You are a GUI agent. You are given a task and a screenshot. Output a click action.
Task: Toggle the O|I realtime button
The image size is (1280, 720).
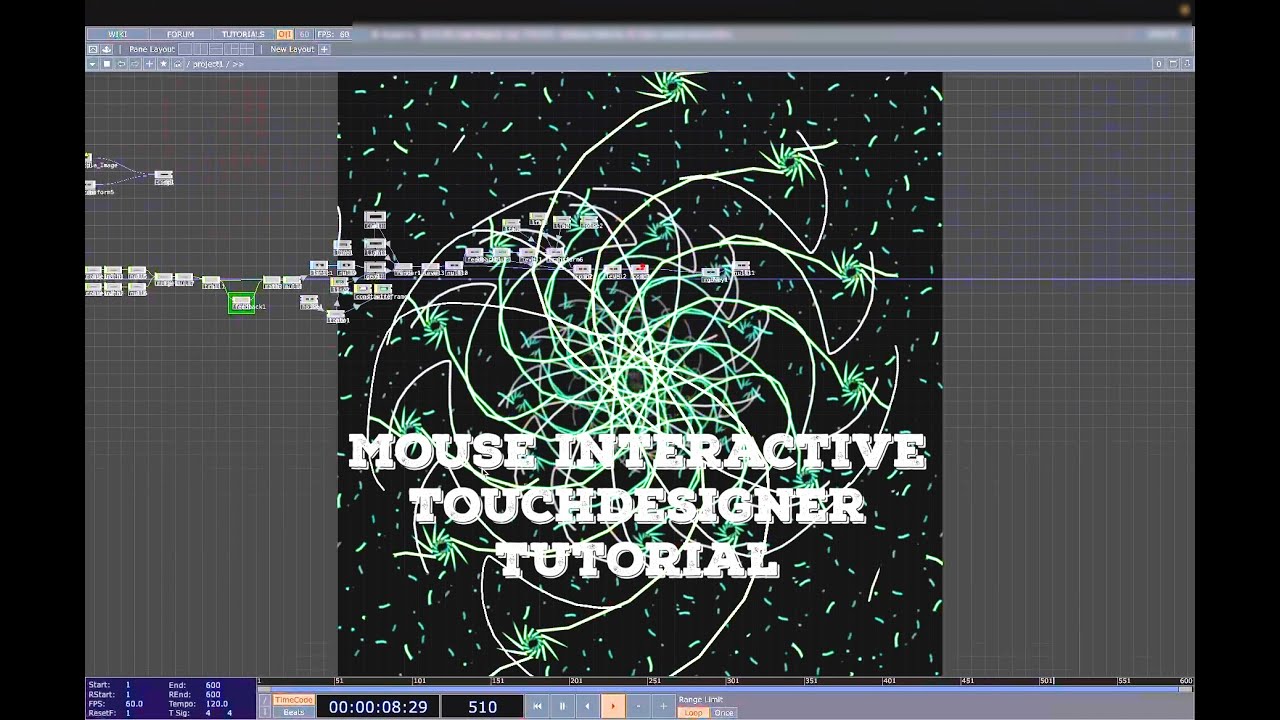285,34
